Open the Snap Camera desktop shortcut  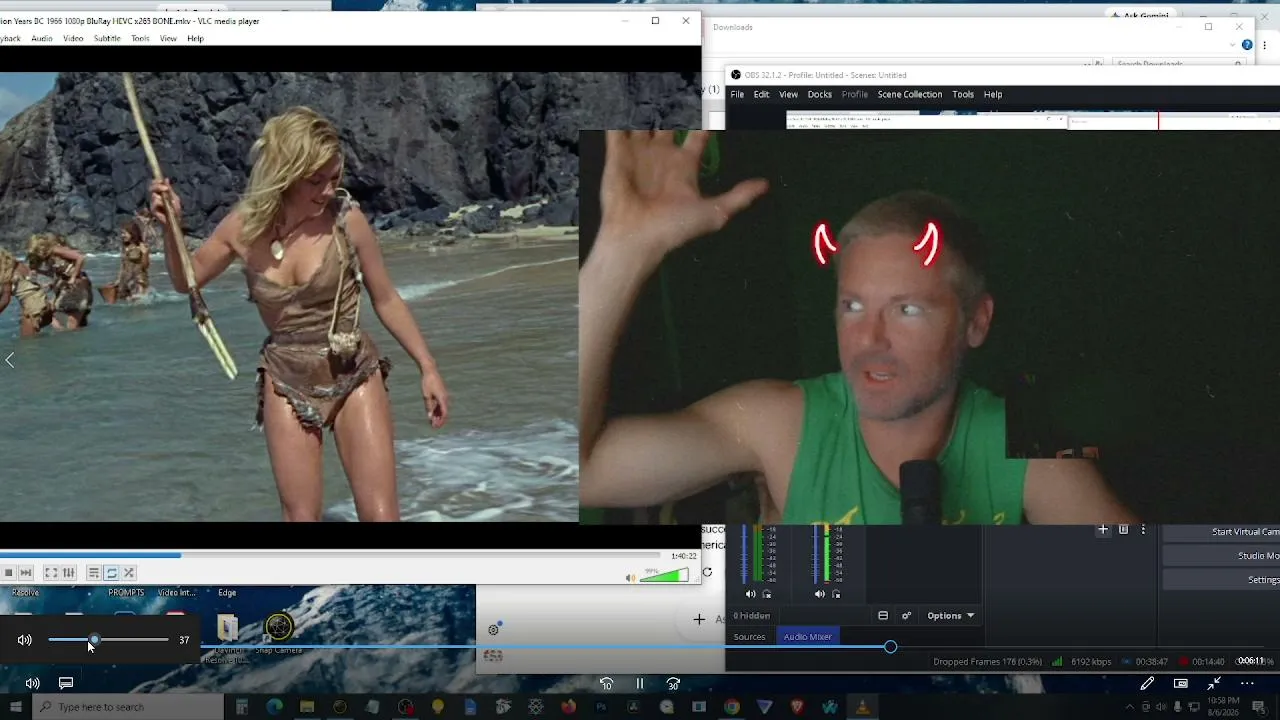pos(278,633)
